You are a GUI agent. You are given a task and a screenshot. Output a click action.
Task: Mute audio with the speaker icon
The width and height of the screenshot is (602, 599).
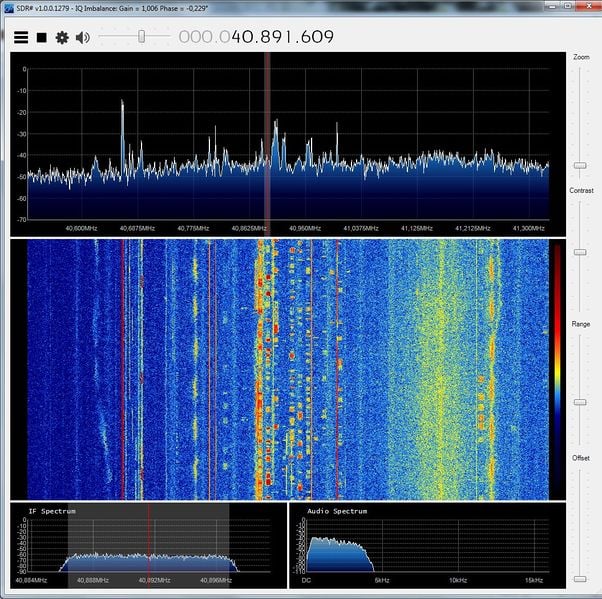tap(83, 38)
